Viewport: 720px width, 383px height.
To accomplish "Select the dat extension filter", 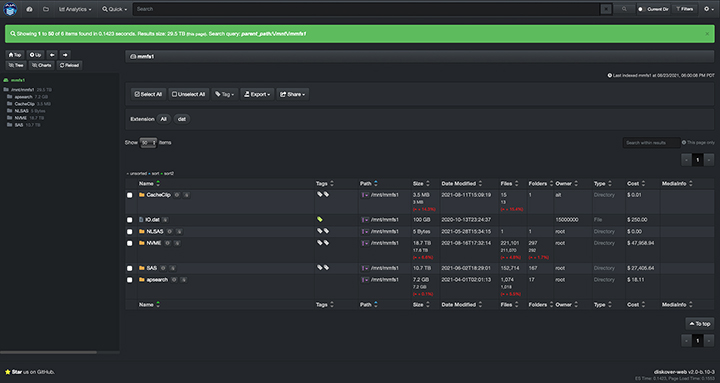I will 182,119.
